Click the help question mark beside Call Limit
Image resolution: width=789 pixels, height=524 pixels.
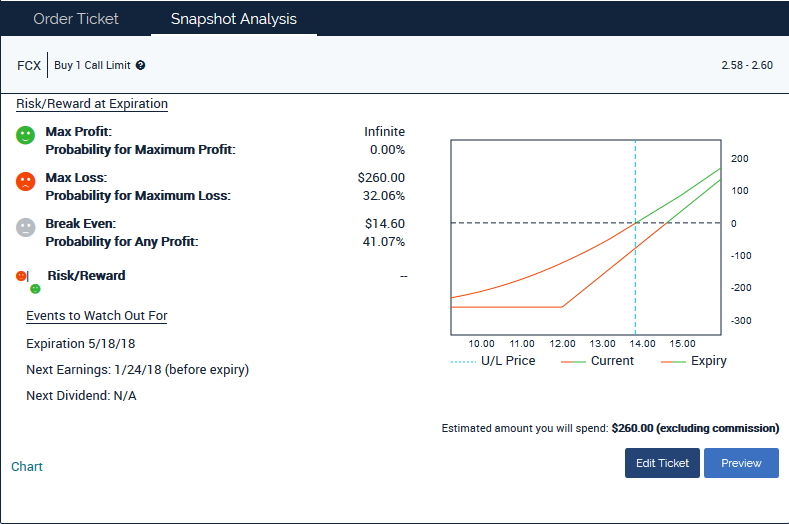[141, 66]
